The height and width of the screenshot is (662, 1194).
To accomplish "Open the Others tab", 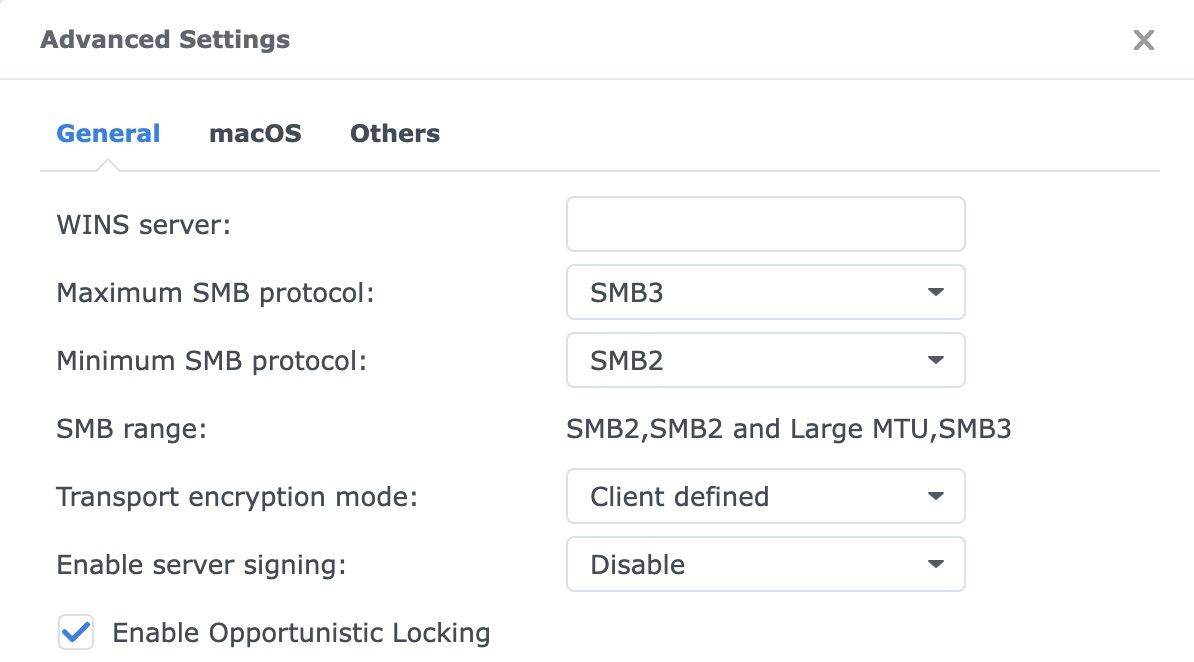I will coord(395,134).
